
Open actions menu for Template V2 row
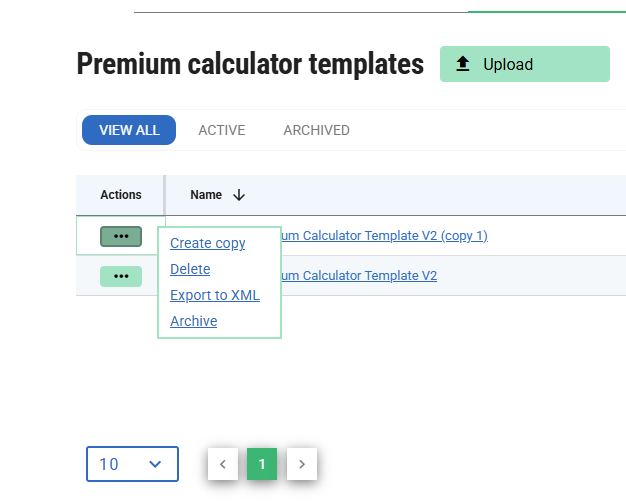[x=121, y=276]
